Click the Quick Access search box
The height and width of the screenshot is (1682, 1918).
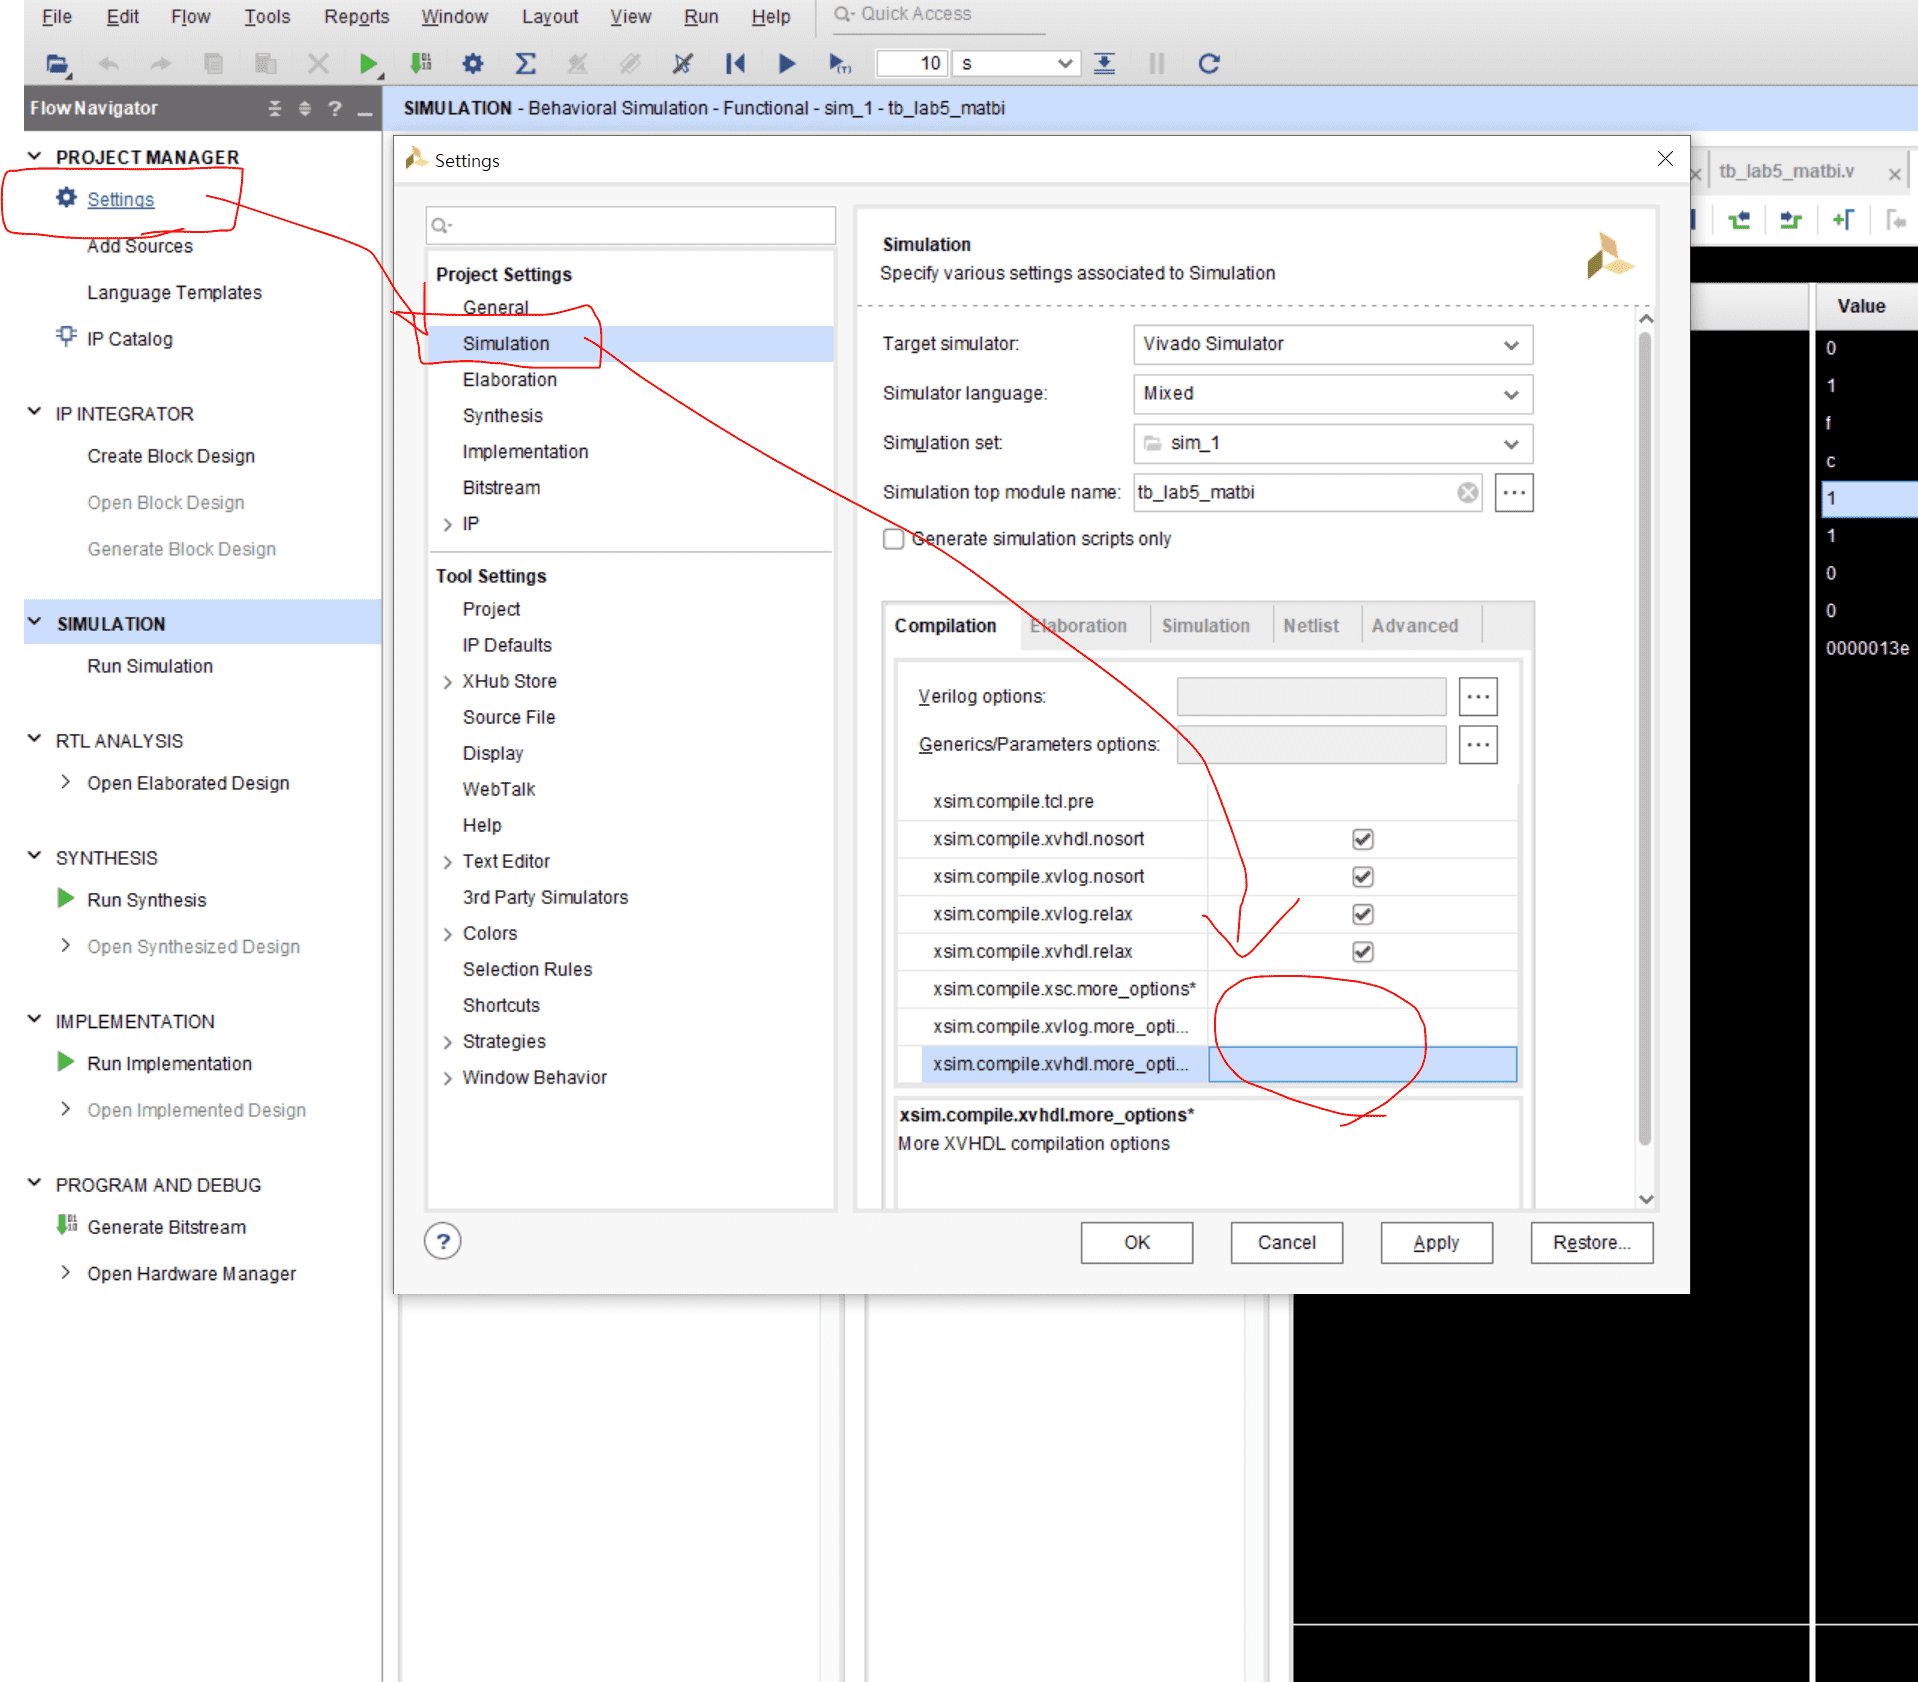point(940,15)
